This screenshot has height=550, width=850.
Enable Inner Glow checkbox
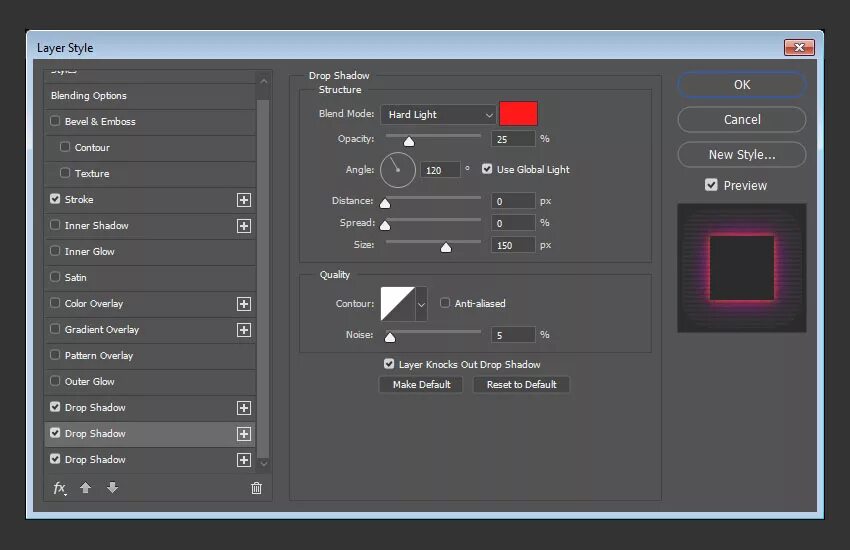point(55,250)
